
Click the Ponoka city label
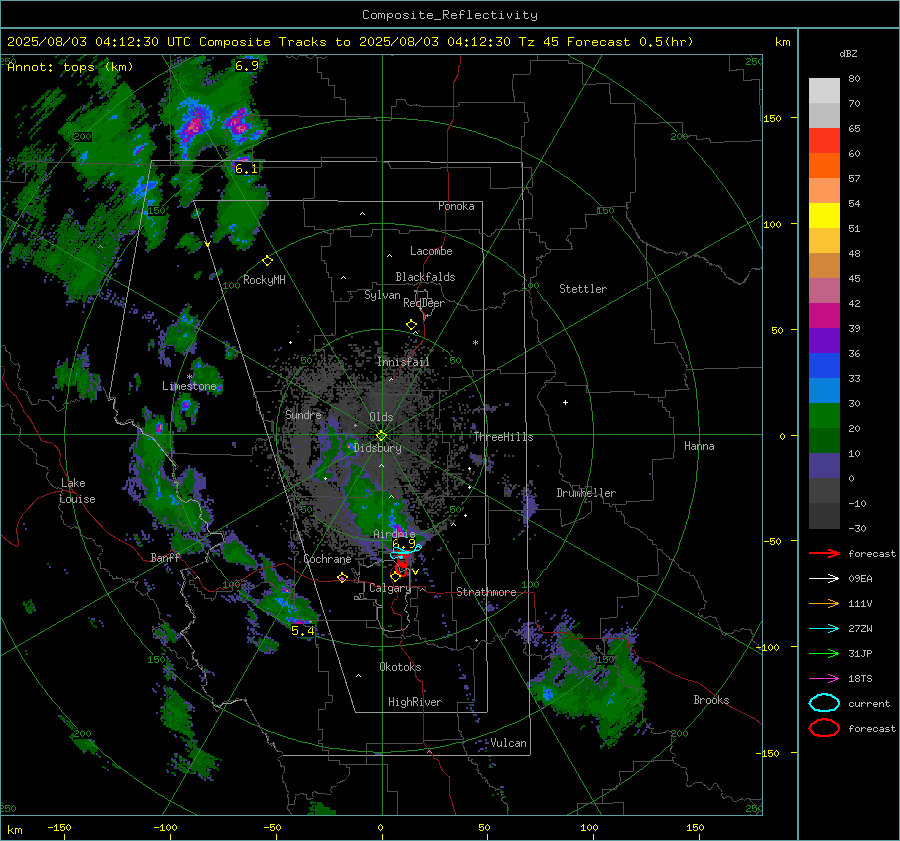(456, 206)
